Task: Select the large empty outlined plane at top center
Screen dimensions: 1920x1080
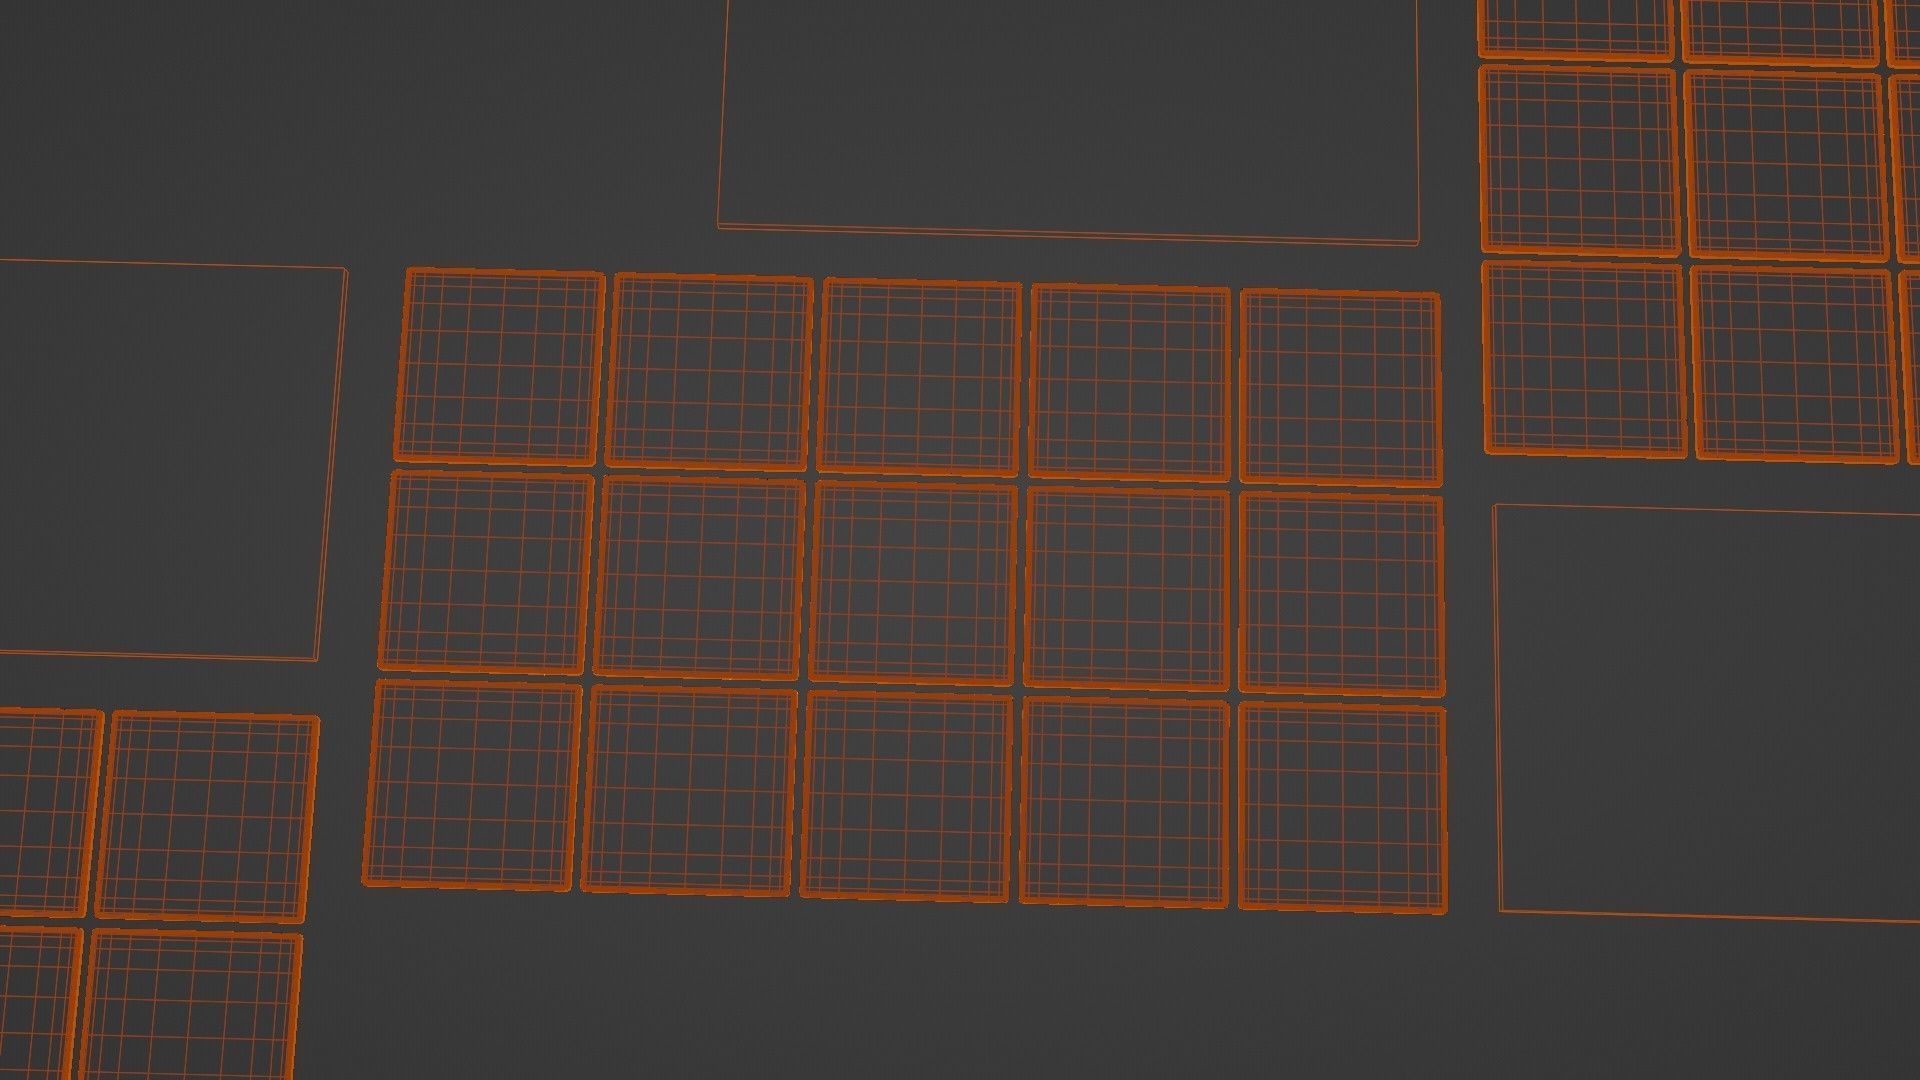Action: click(1067, 115)
